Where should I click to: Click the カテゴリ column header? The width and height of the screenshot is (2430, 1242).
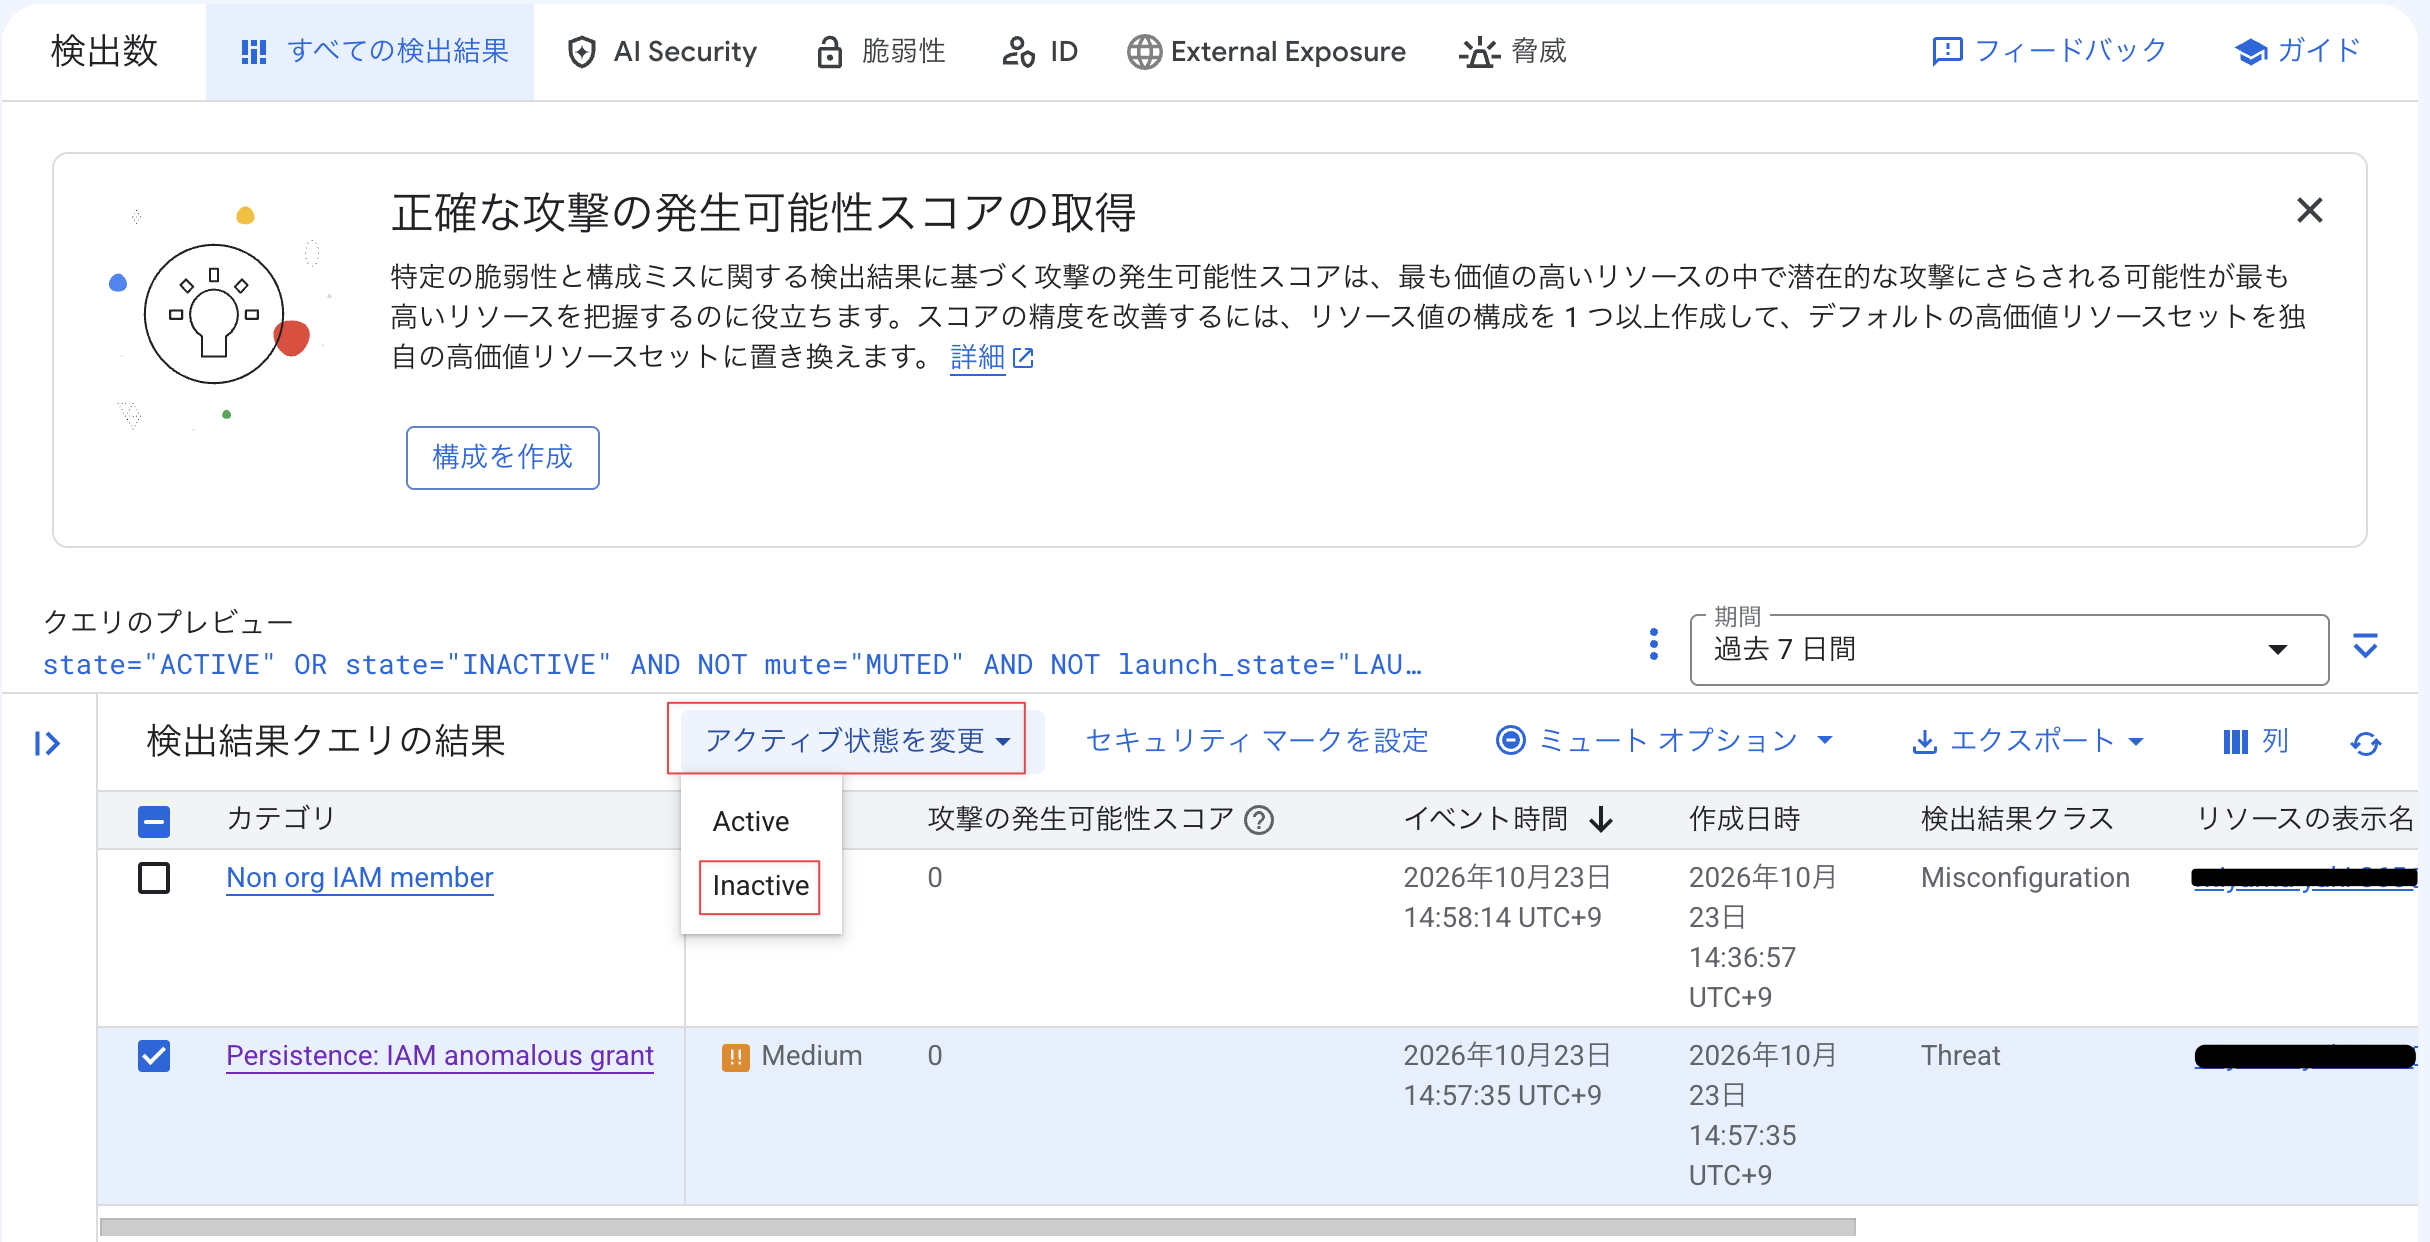[281, 819]
